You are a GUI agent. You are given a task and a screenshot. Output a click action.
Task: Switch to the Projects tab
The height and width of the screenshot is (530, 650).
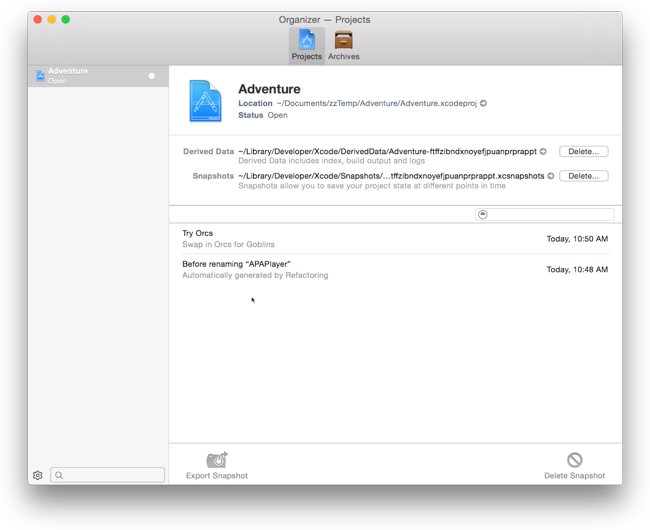[x=306, y=46]
